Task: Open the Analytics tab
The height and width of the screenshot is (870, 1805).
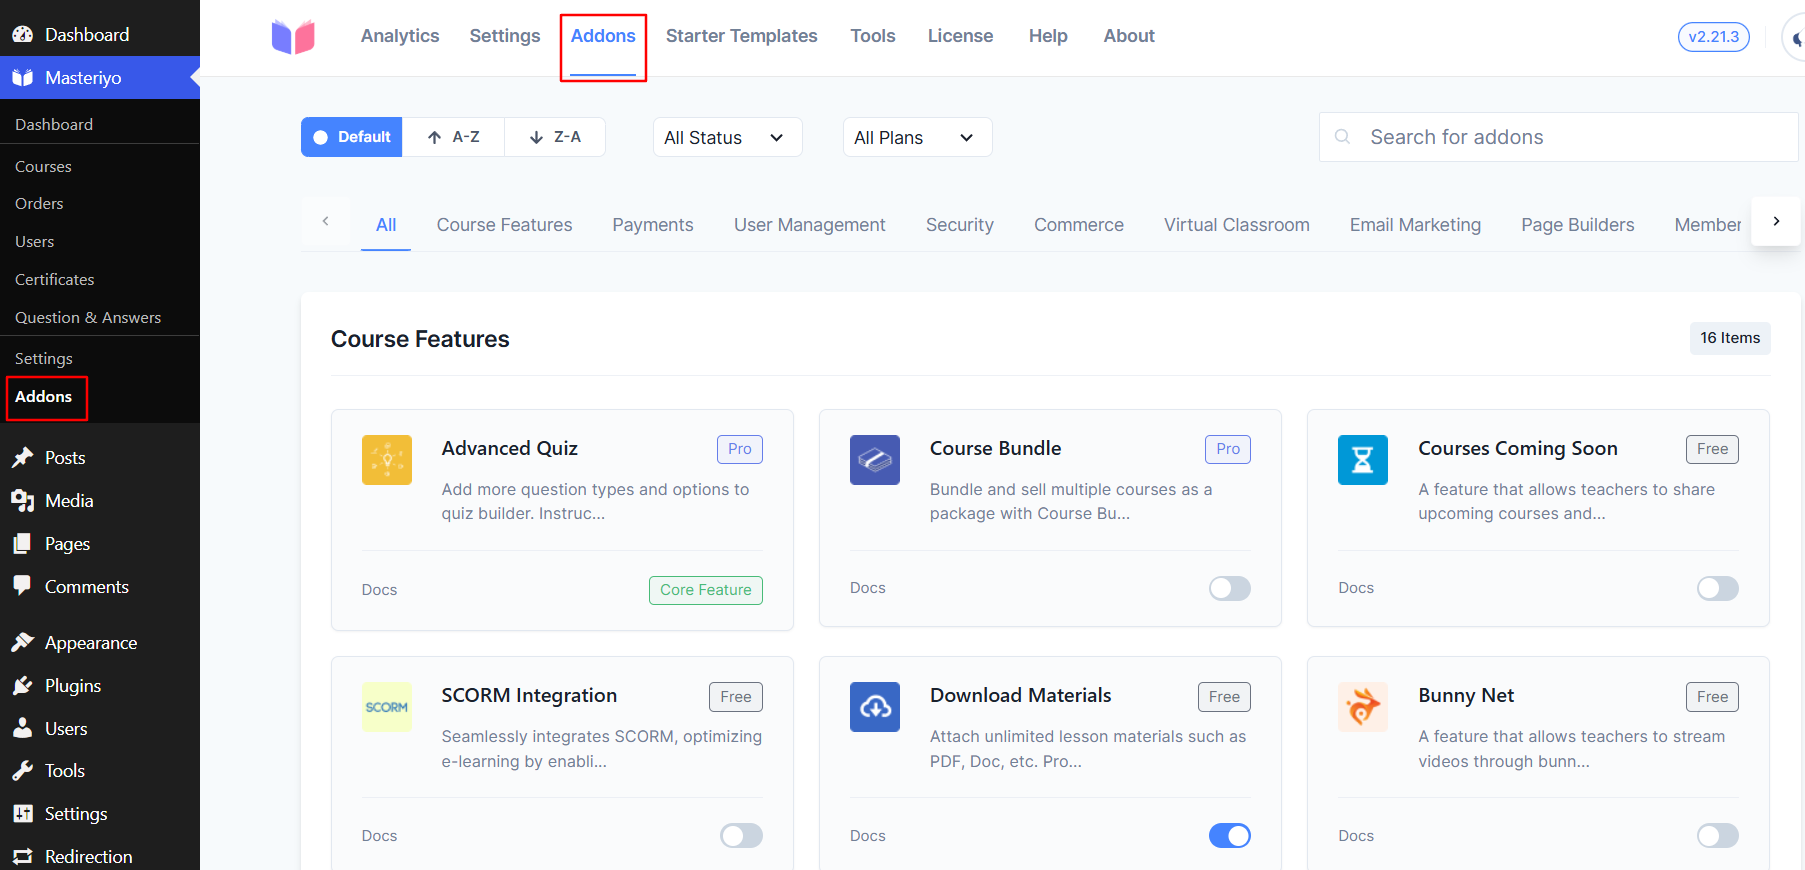Action: [x=400, y=36]
